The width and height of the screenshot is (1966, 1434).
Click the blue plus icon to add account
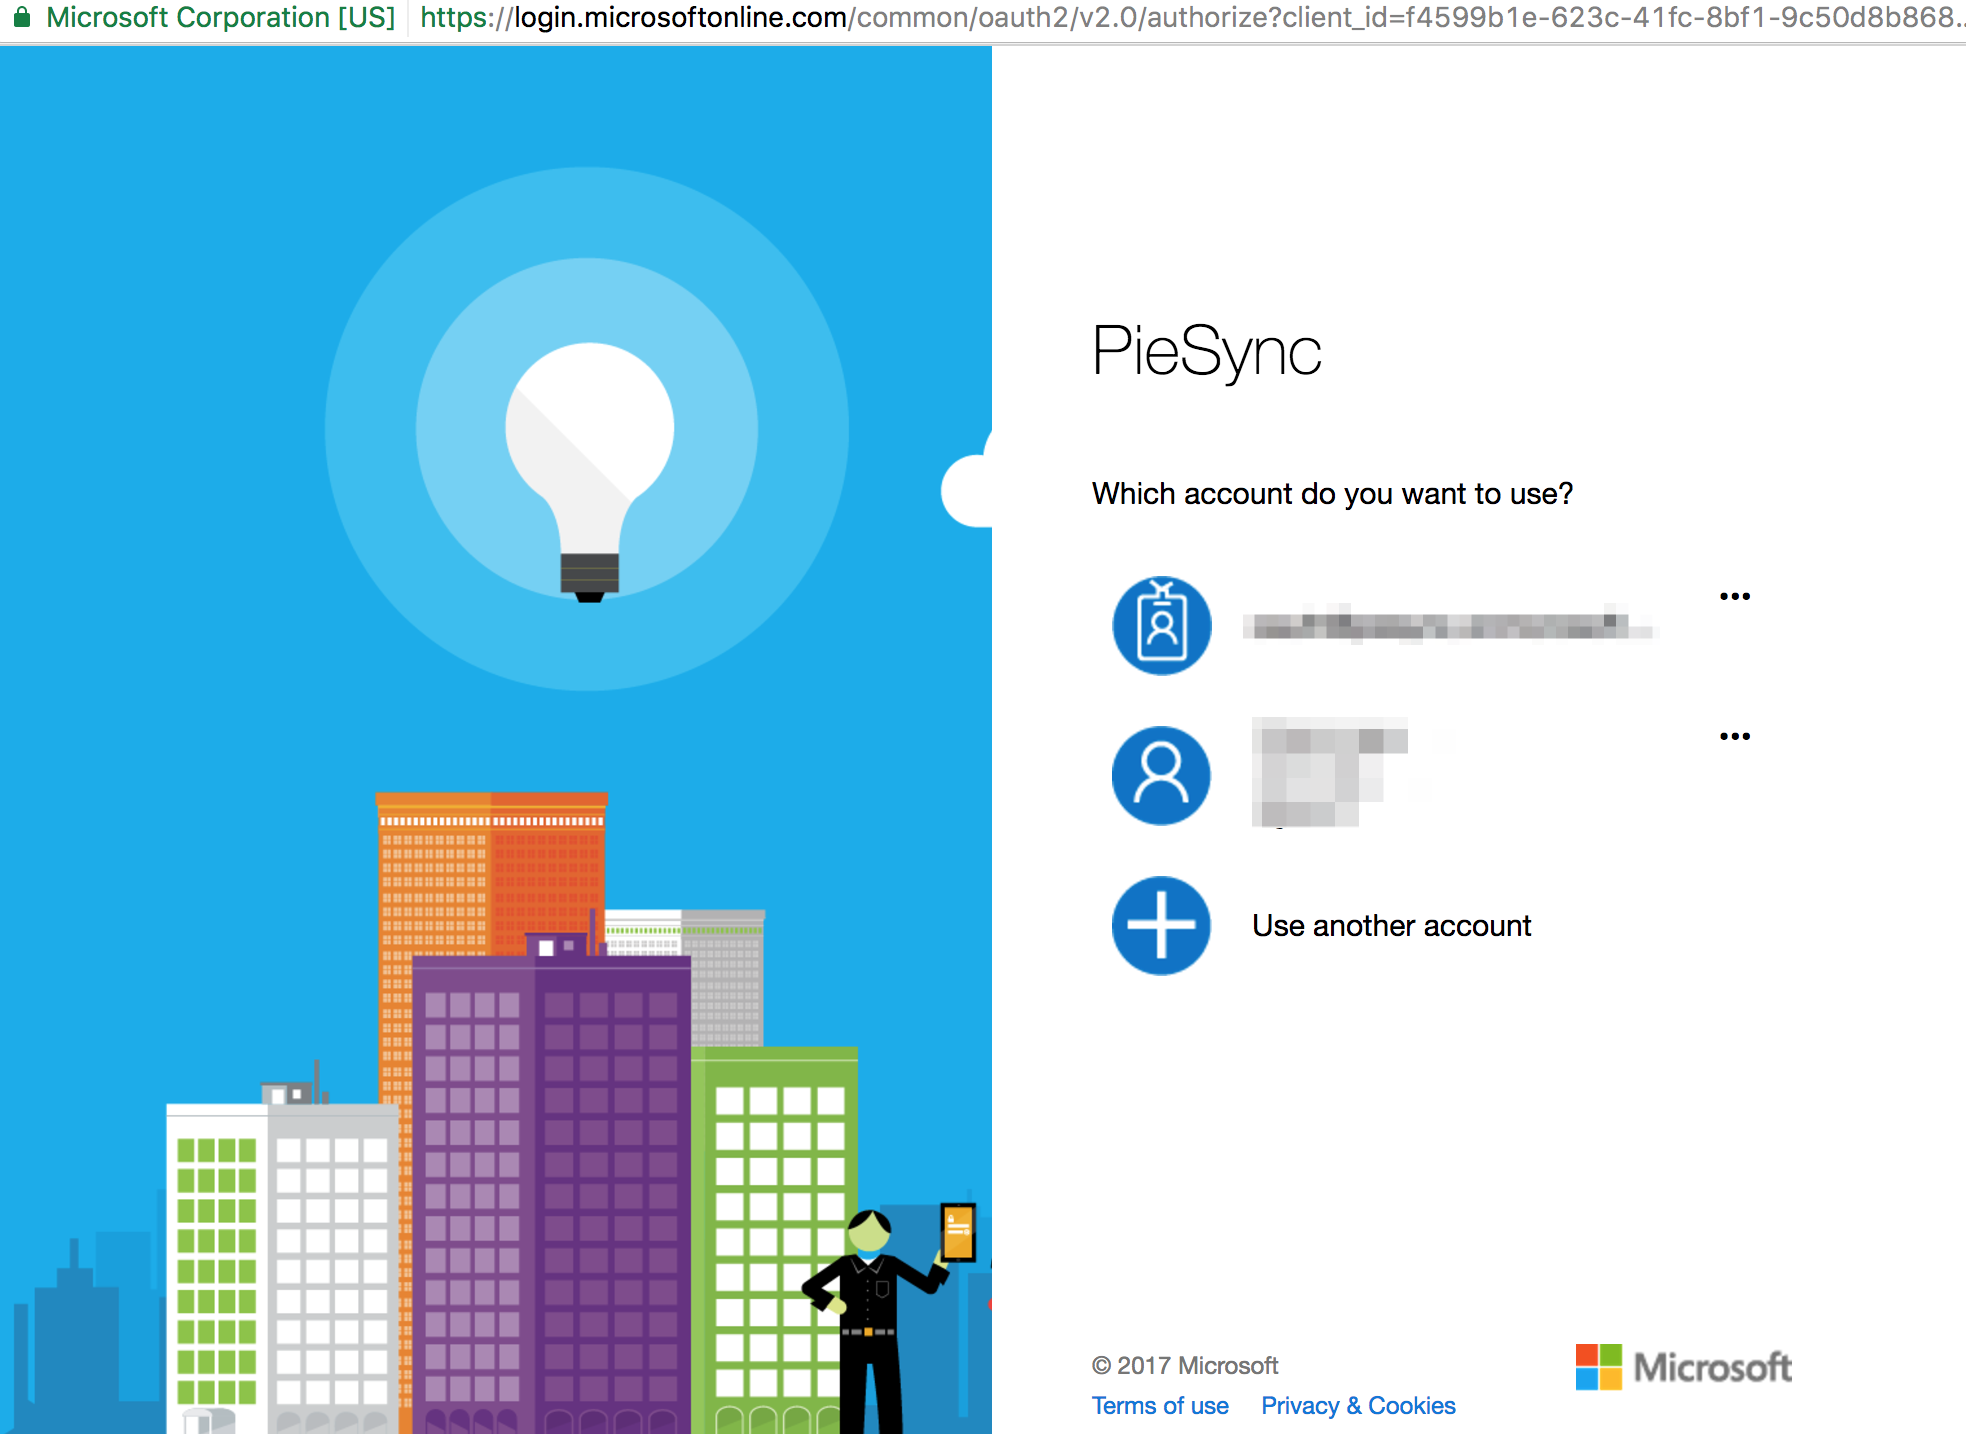click(1161, 926)
